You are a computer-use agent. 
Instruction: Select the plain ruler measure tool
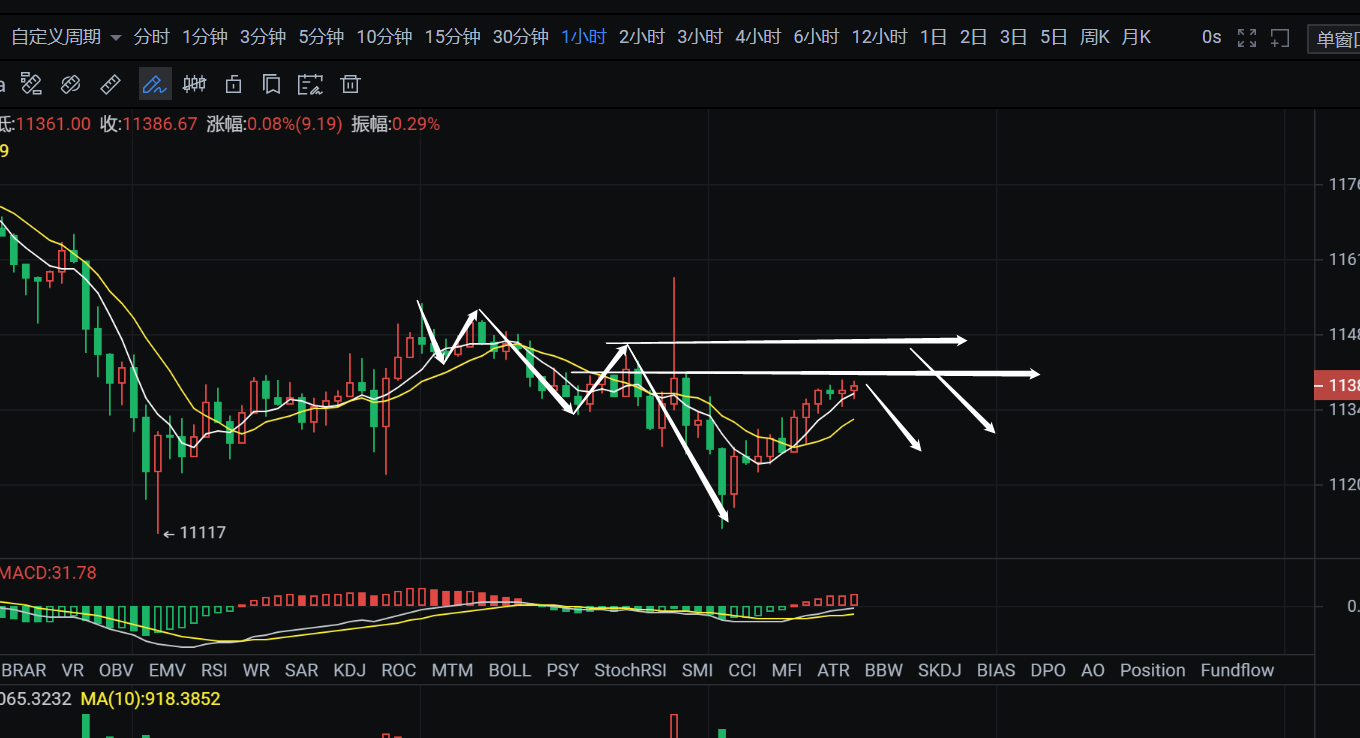coord(111,84)
